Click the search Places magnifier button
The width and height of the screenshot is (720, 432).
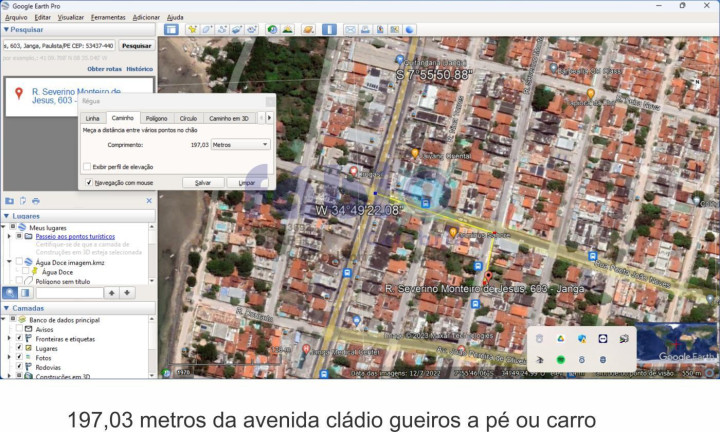[10, 292]
